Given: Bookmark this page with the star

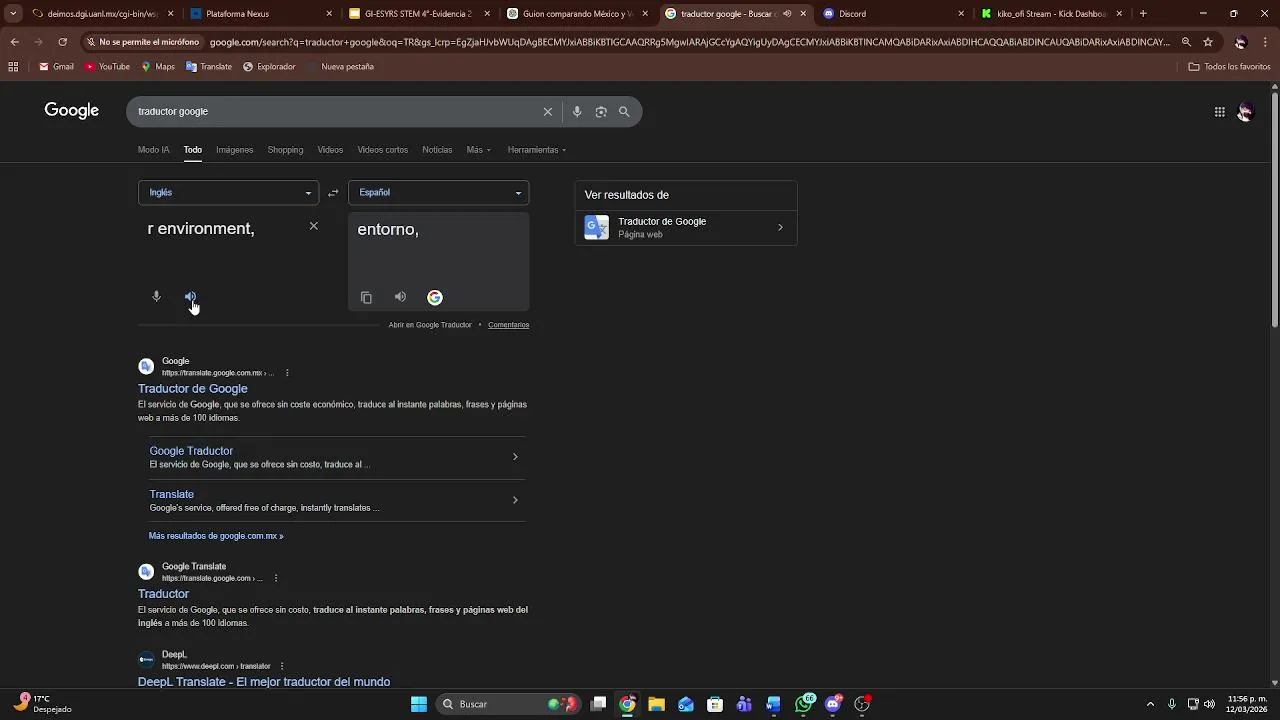Looking at the screenshot, I should (1208, 42).
